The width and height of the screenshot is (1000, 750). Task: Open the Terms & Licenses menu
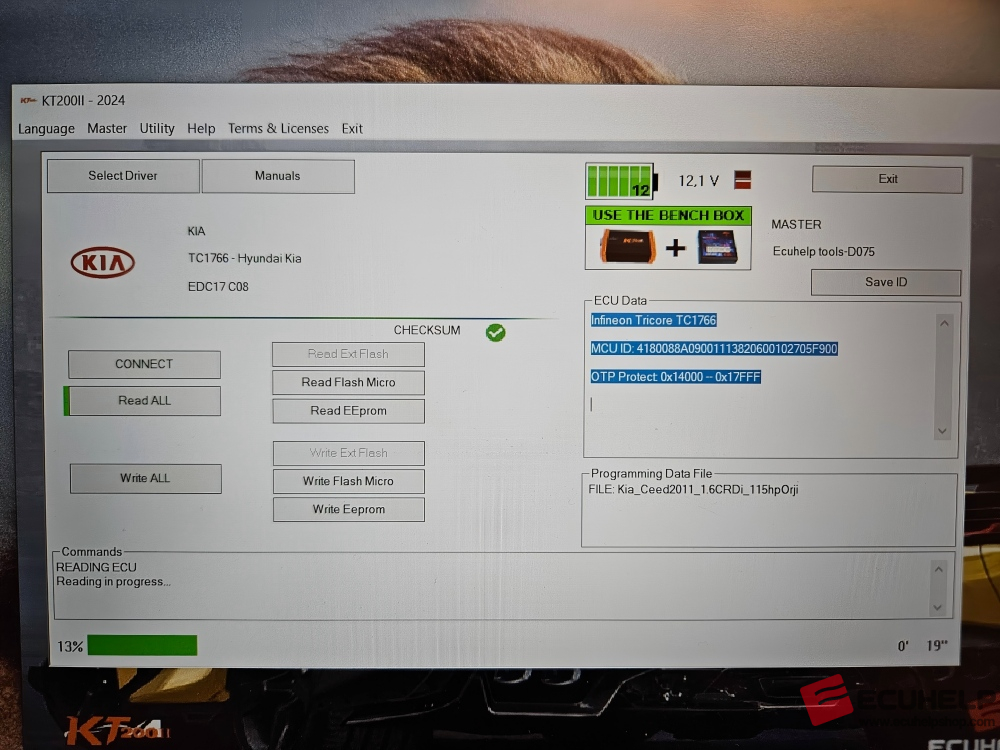point(278,129)
